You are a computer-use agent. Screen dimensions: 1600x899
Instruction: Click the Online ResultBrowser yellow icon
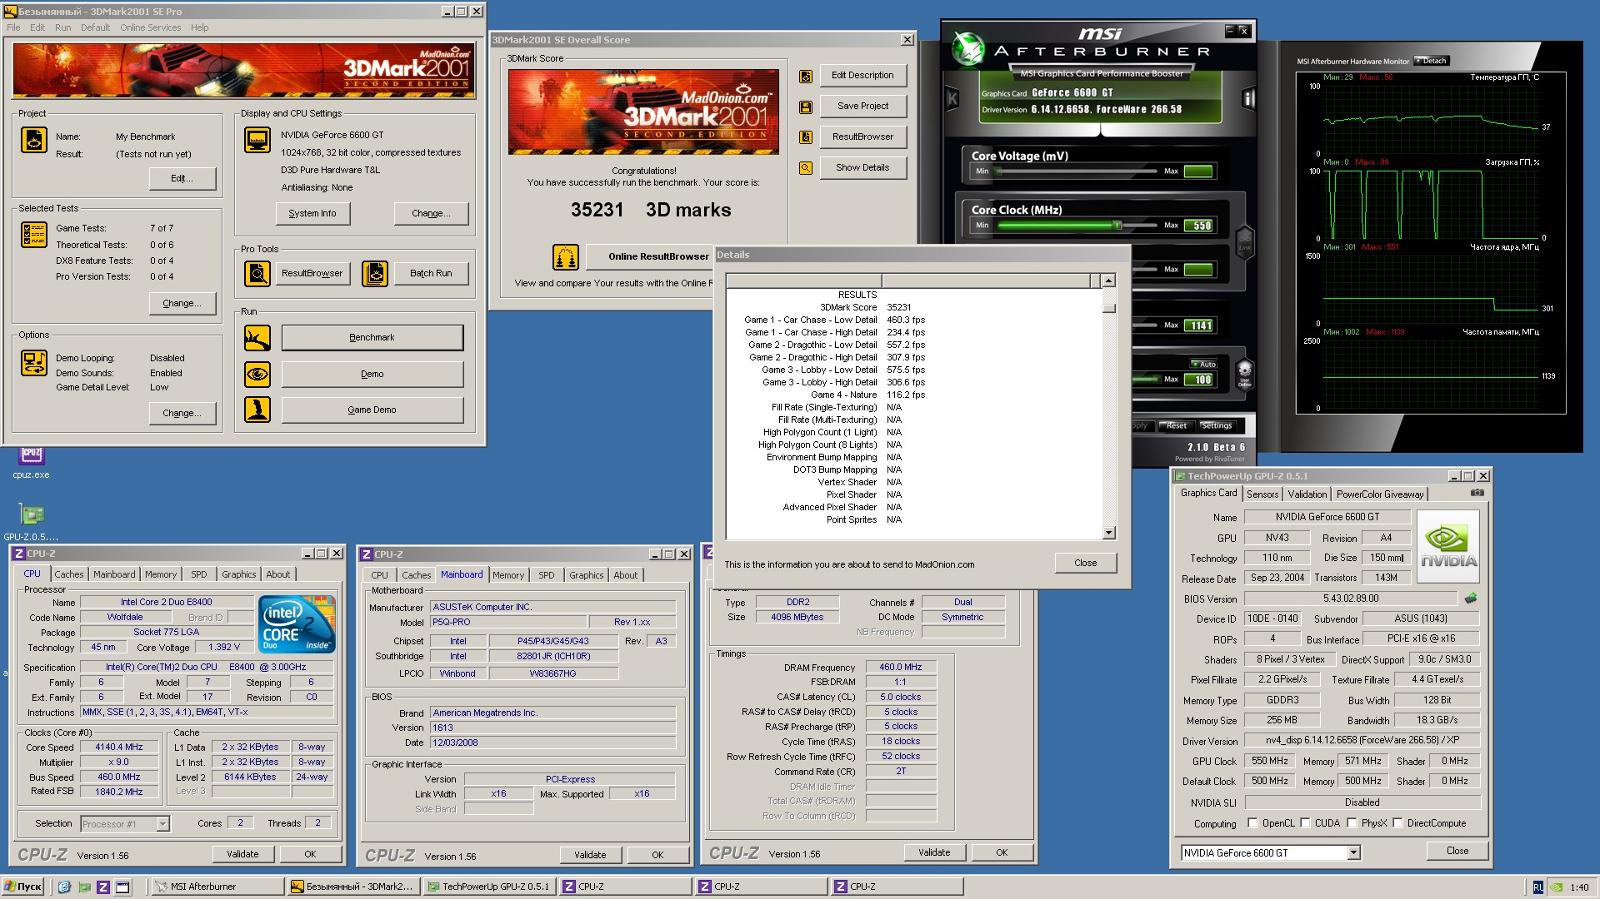pos(566,257)
